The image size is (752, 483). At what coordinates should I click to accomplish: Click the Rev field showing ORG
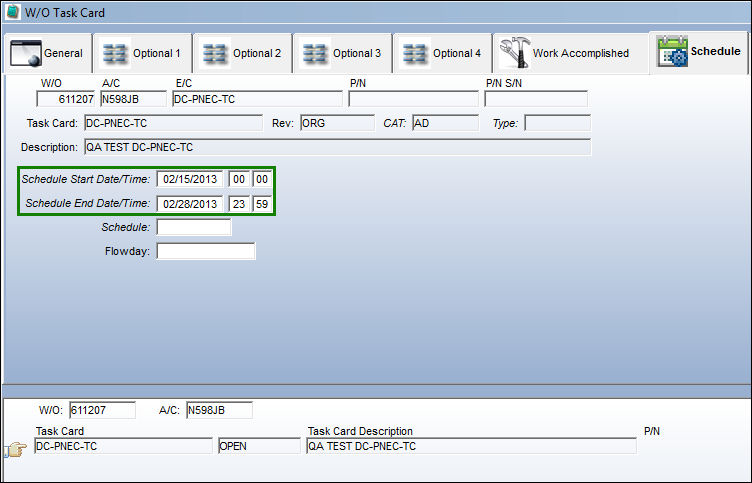(x=337, y=123)
